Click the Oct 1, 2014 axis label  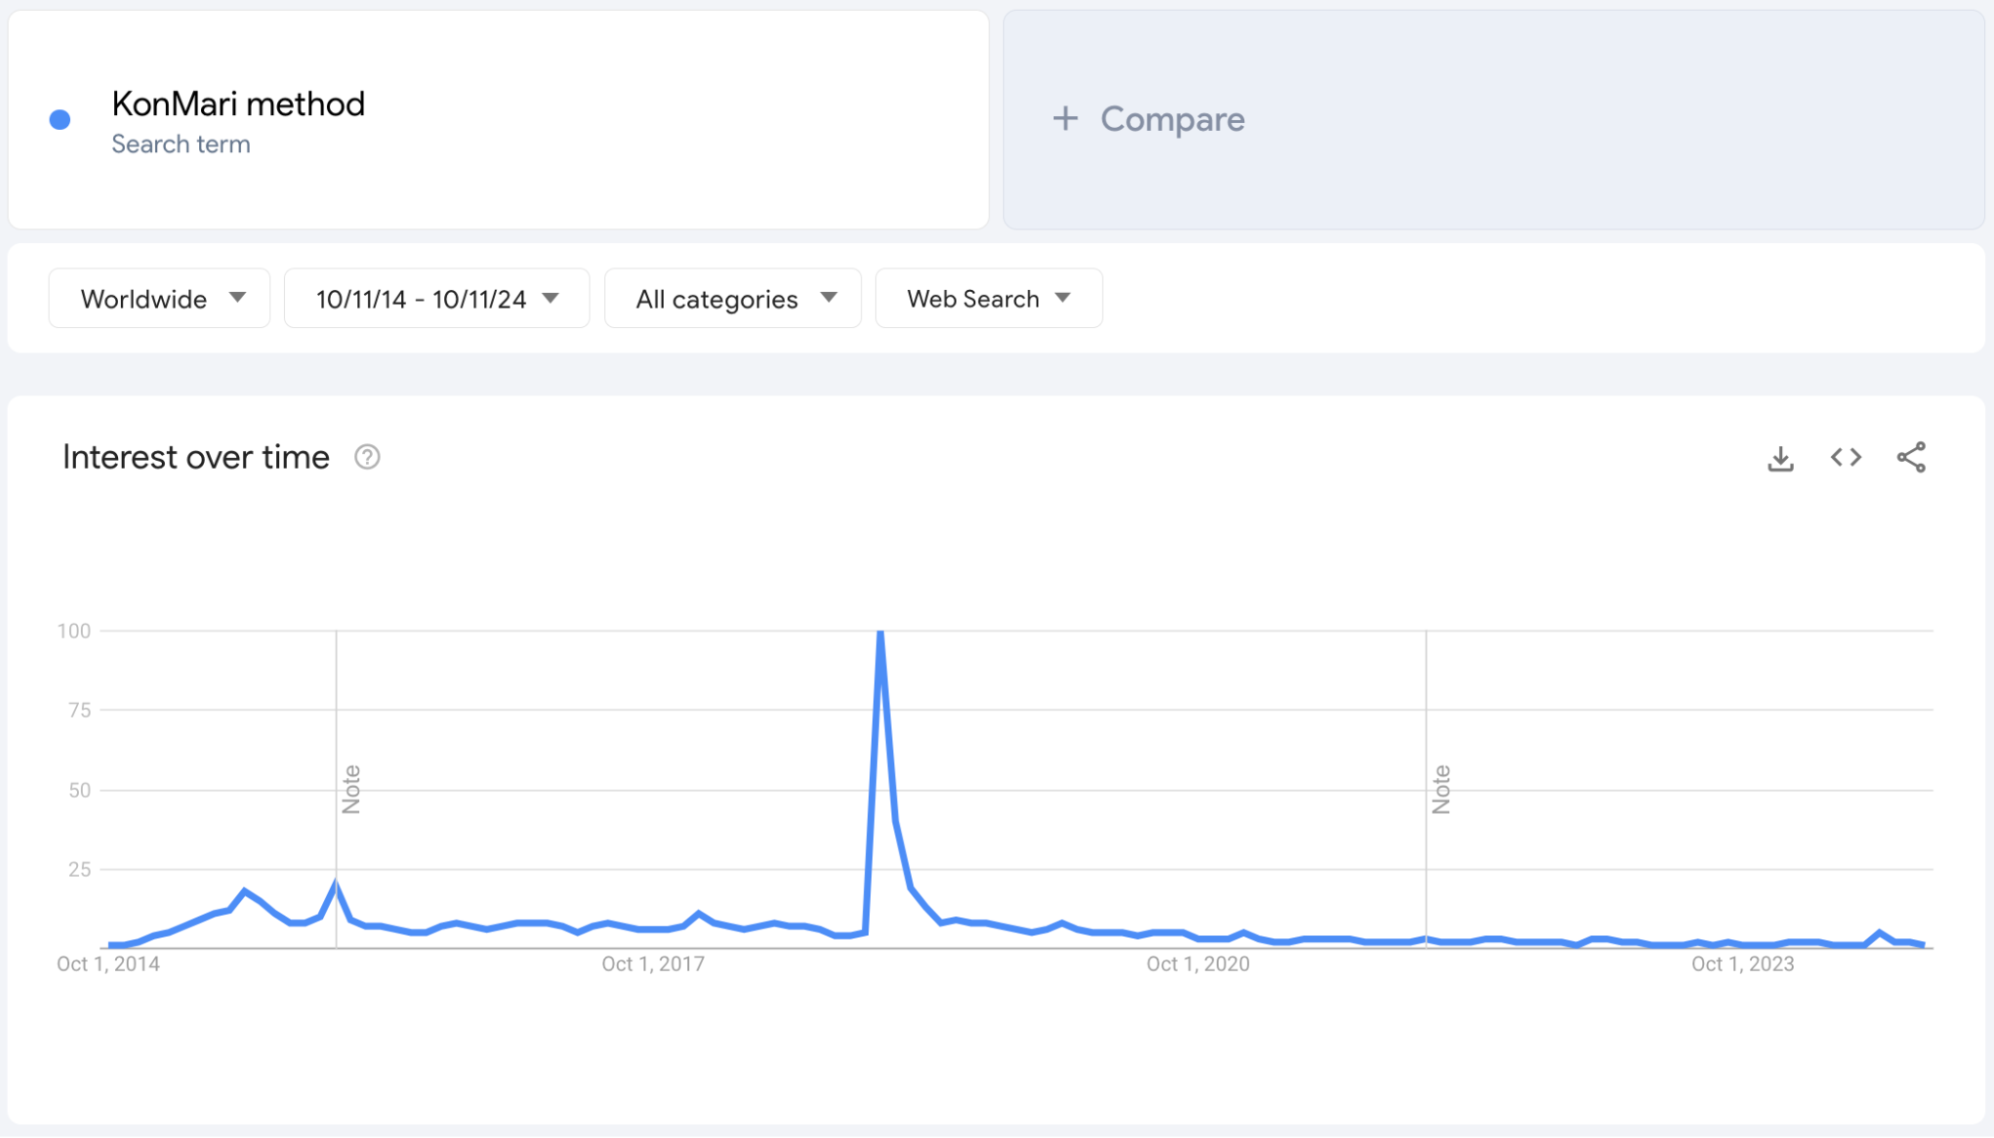[x=108, y=964]
